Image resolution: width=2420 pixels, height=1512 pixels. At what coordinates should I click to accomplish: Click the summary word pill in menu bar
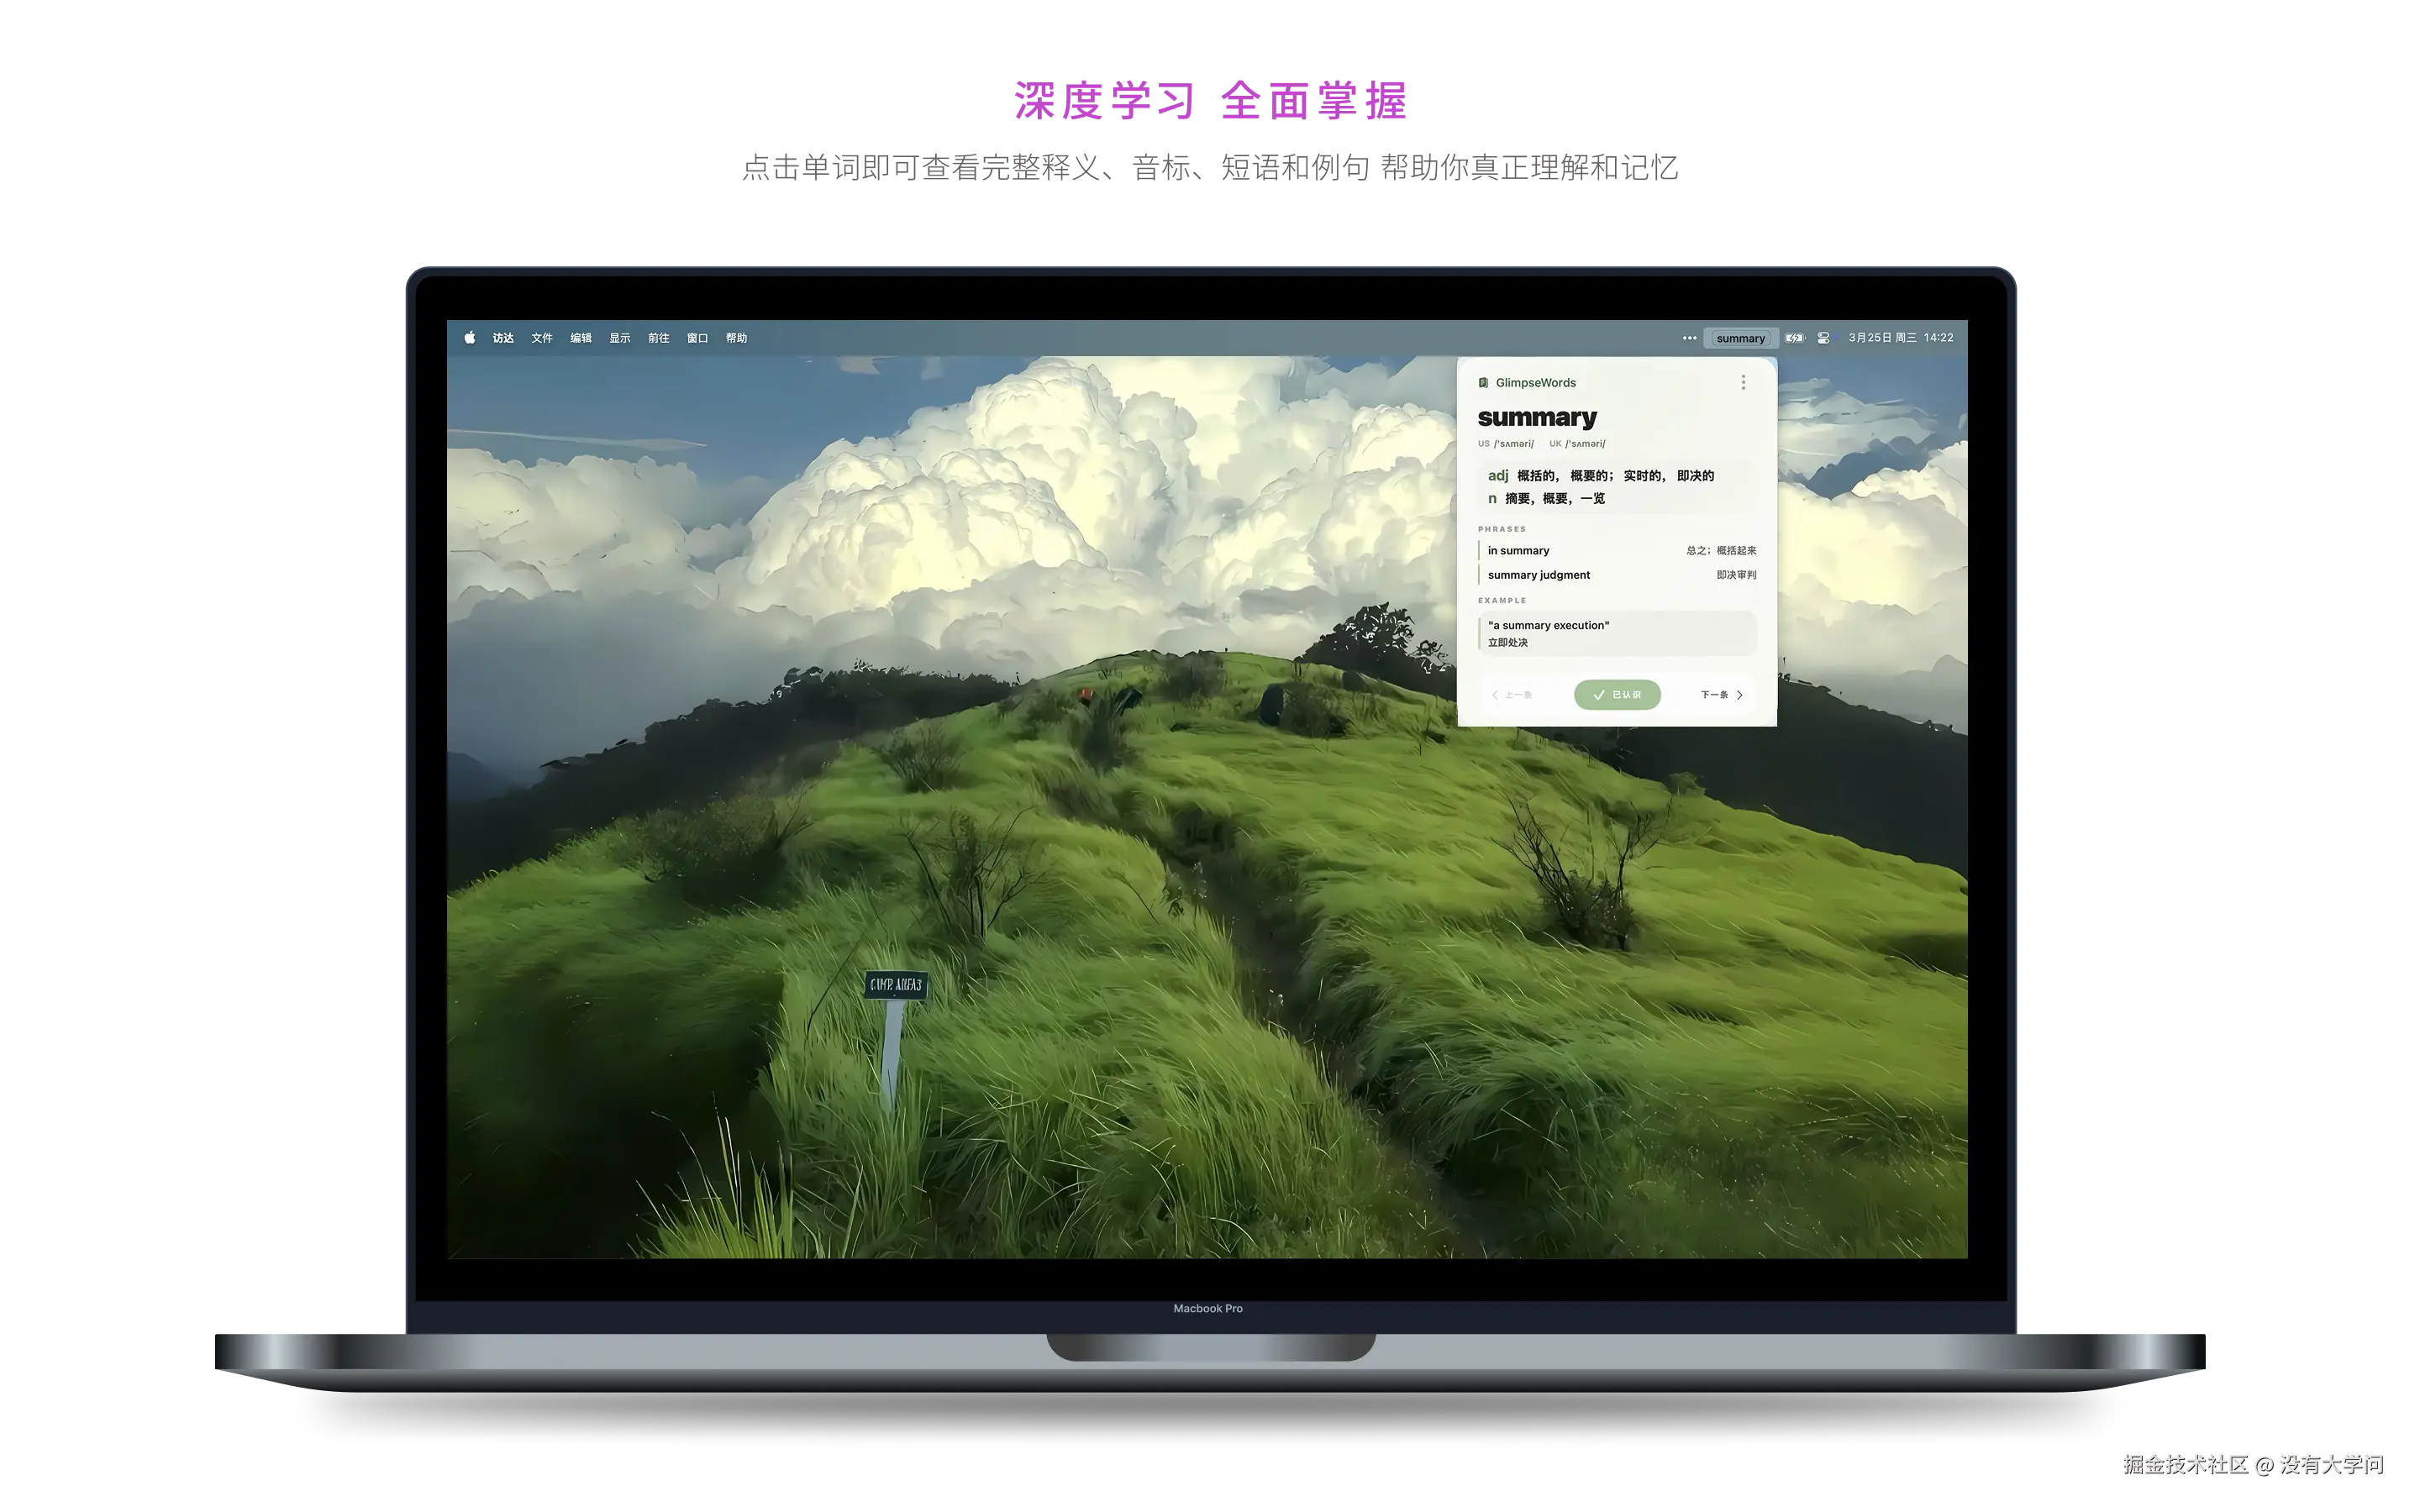pyautogui.click(x=1740, y=338)
